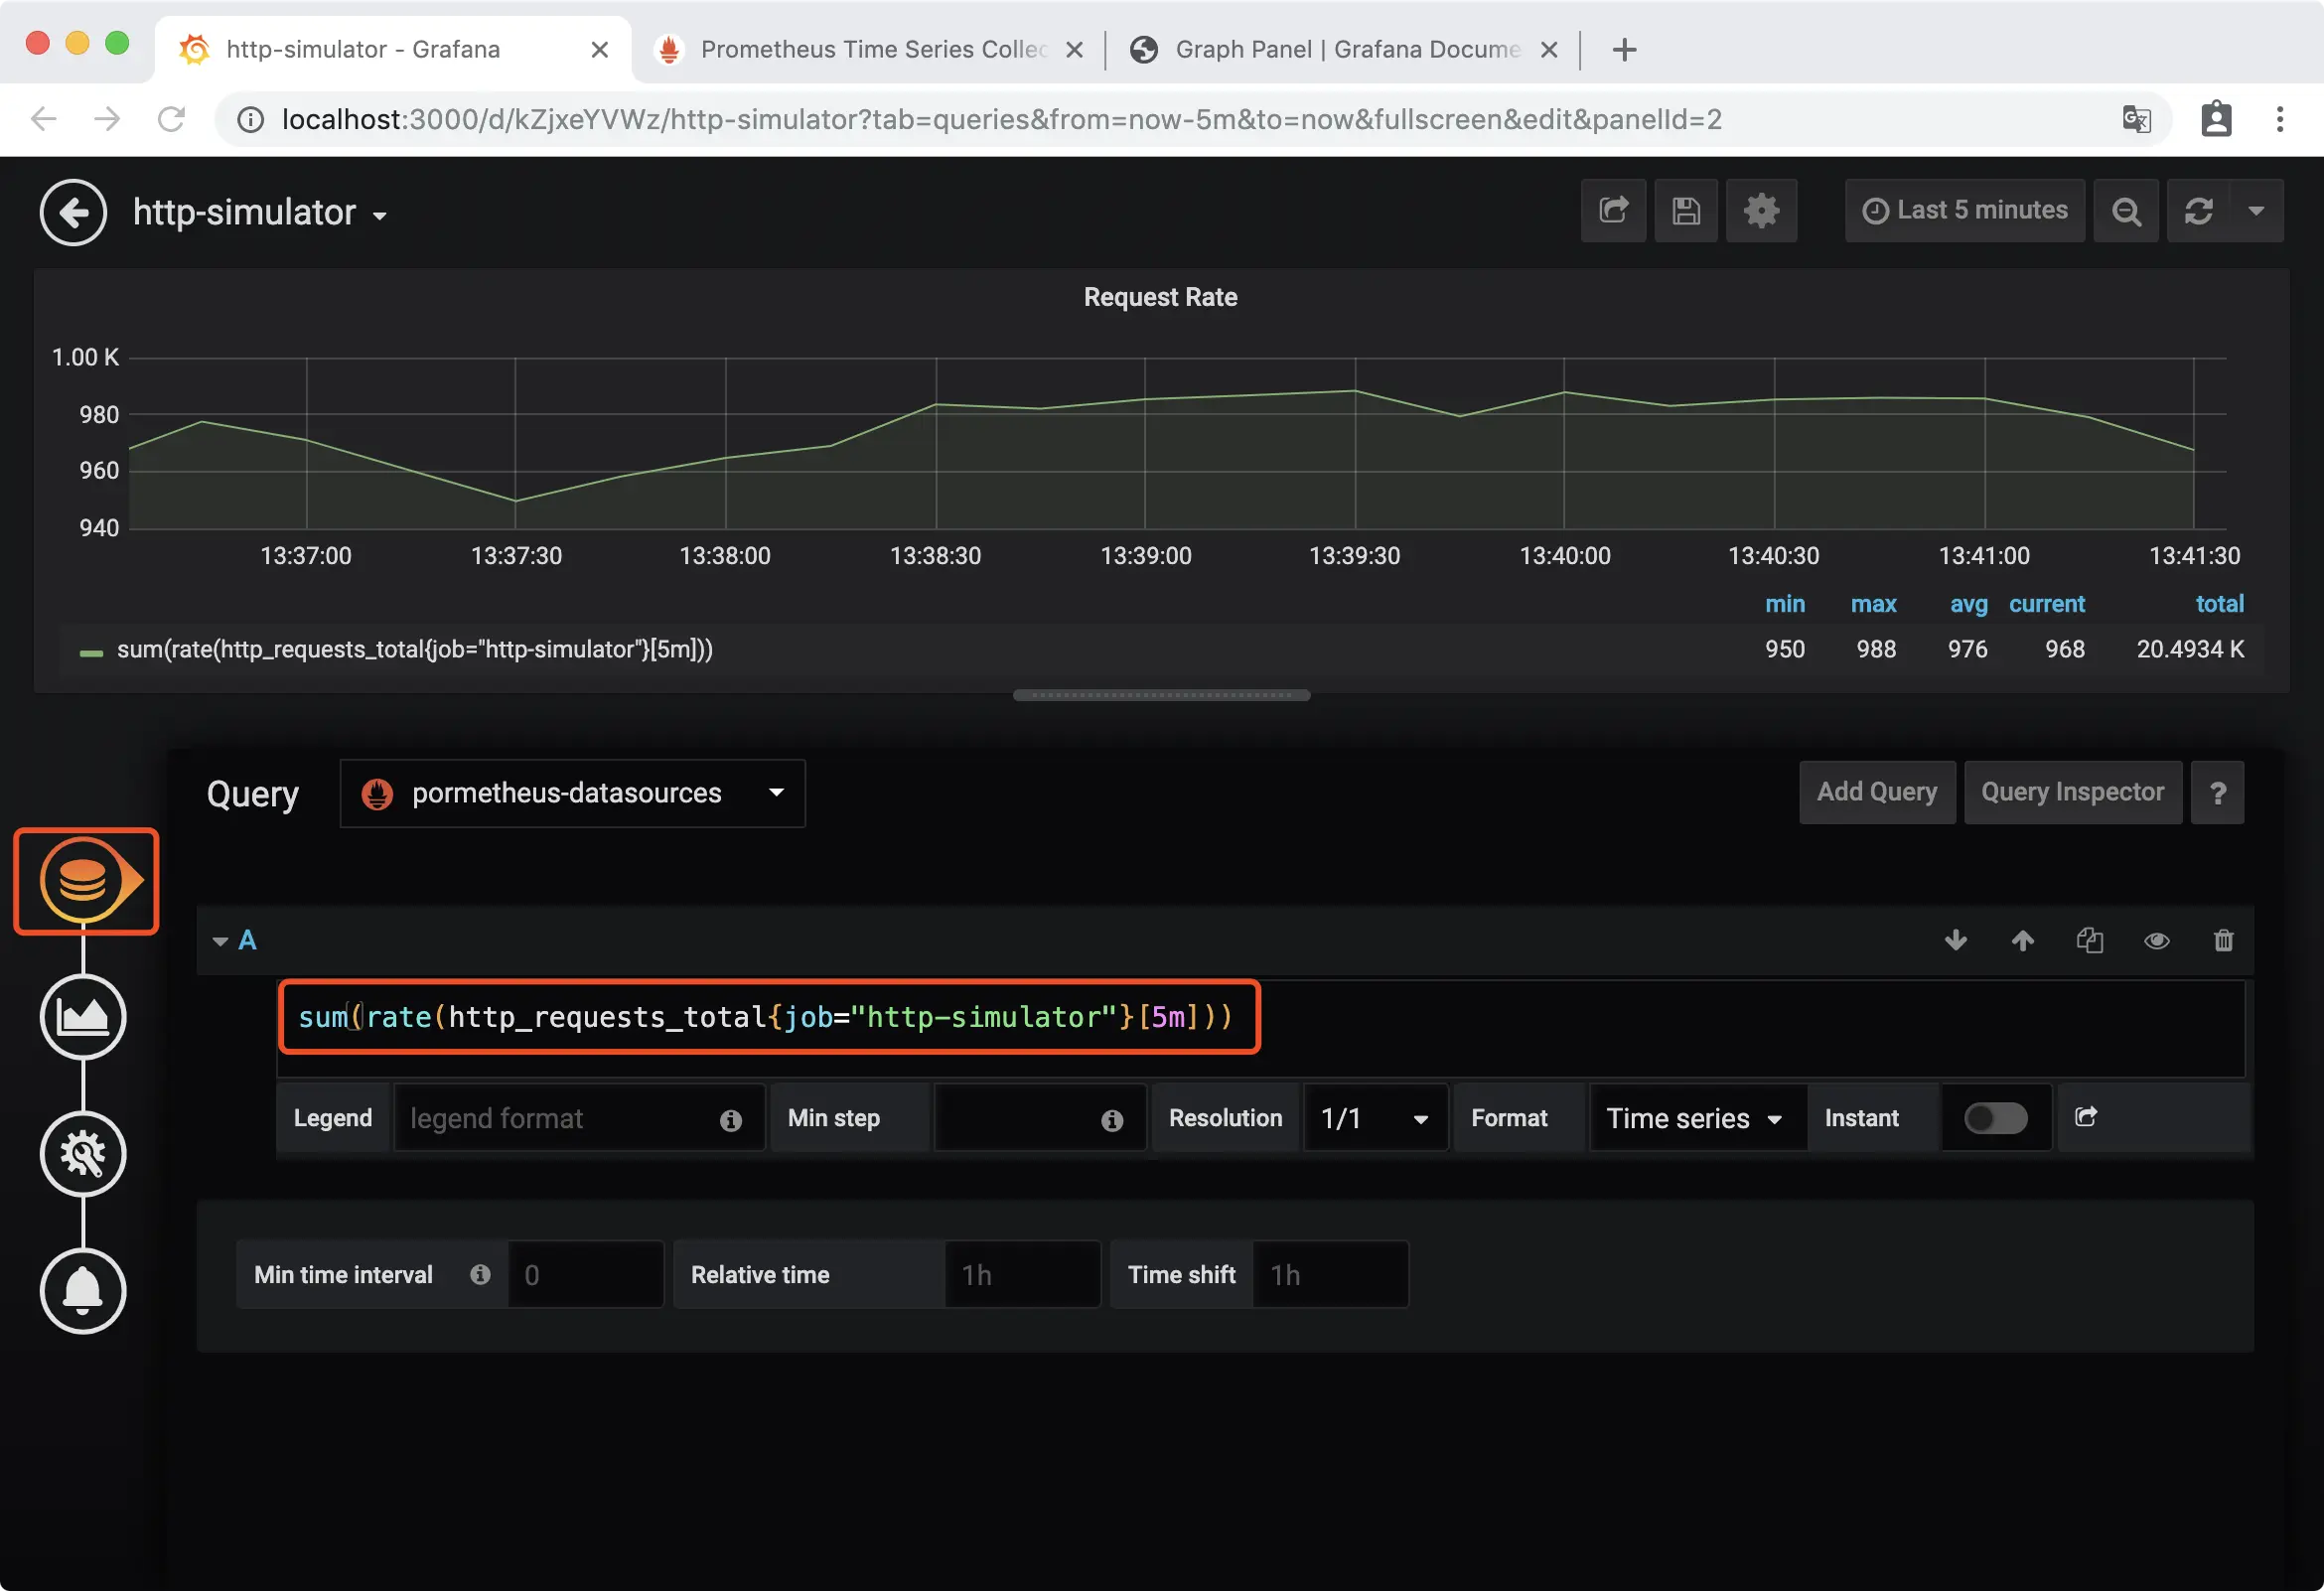
Task: Close the Prometheus Time Series tab
Action: [x=1074, y=49]
